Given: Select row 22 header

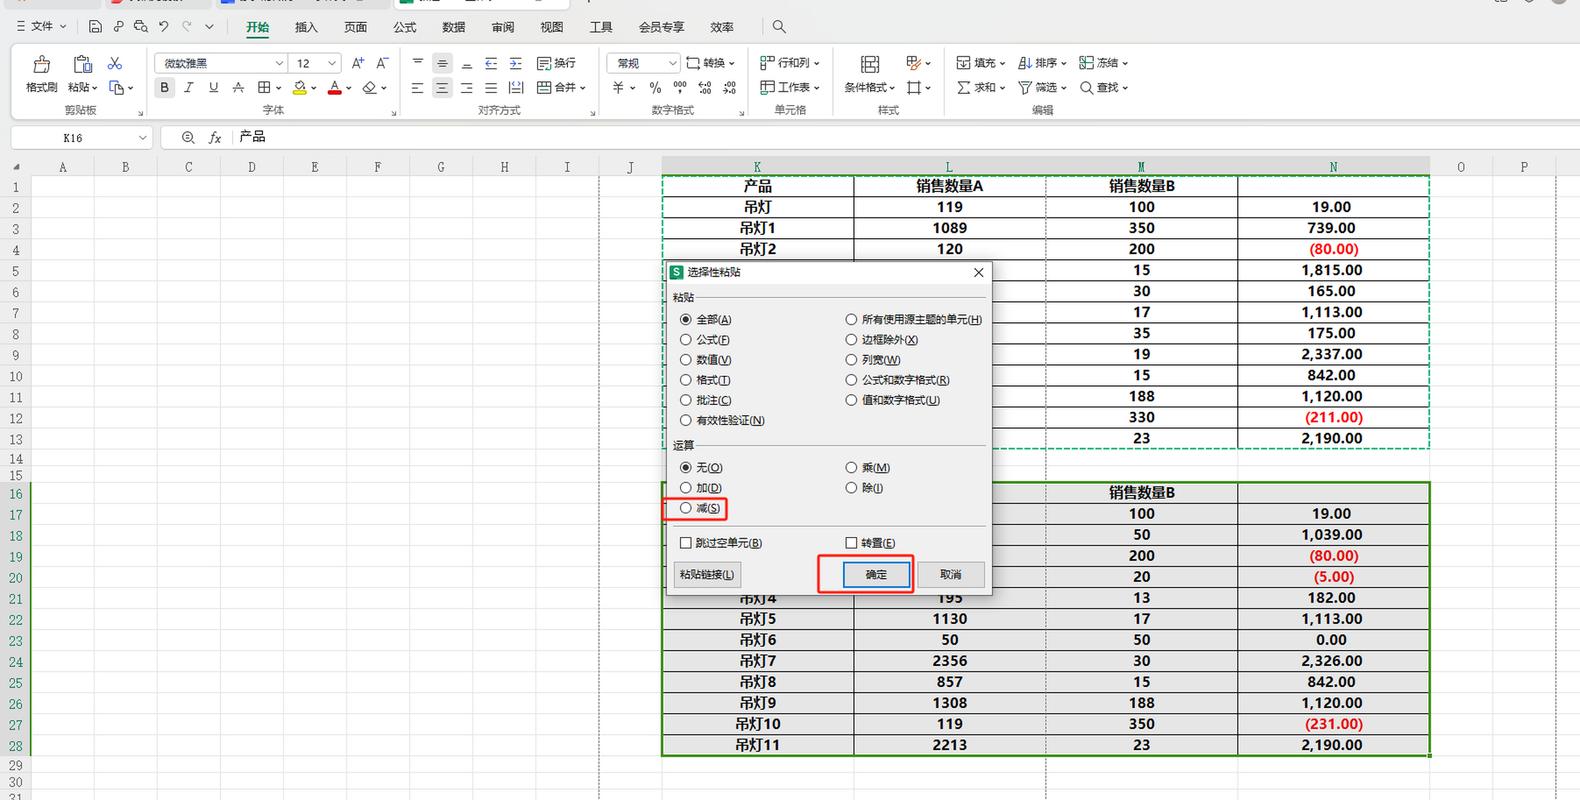Looking at the screenshot, I should (15, 619).
